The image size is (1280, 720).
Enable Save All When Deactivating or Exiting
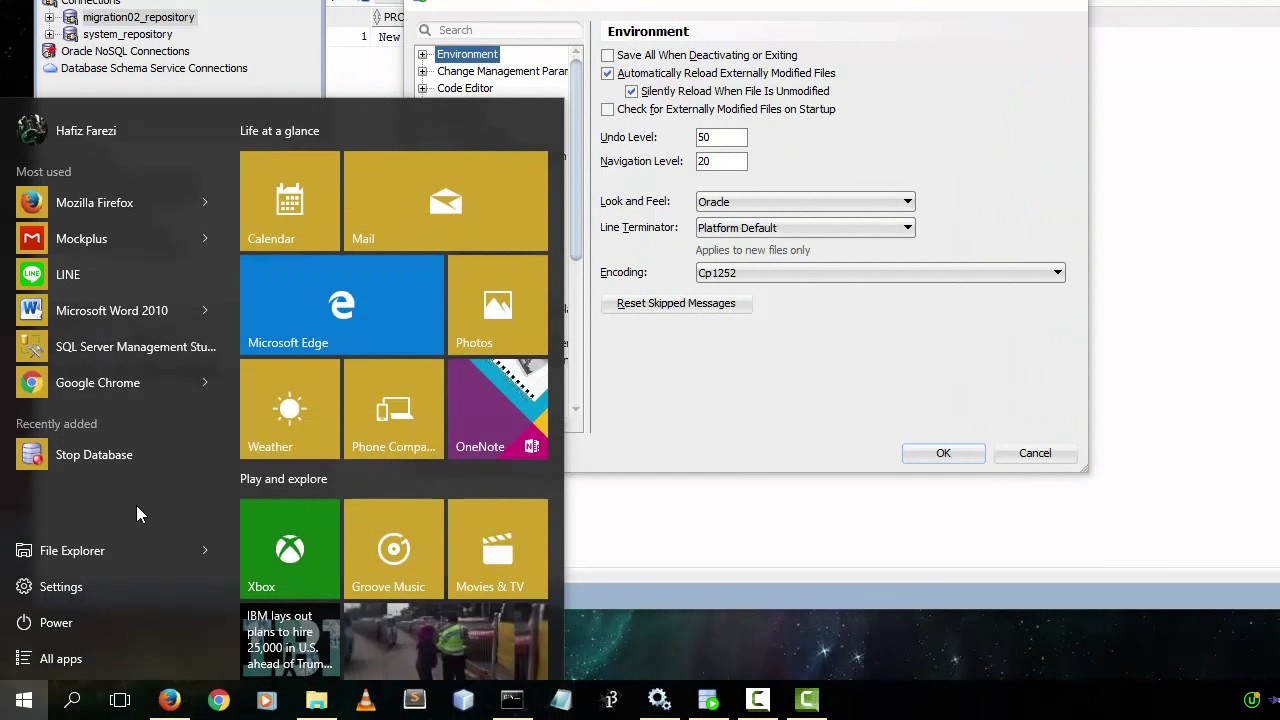coord(607,55)
